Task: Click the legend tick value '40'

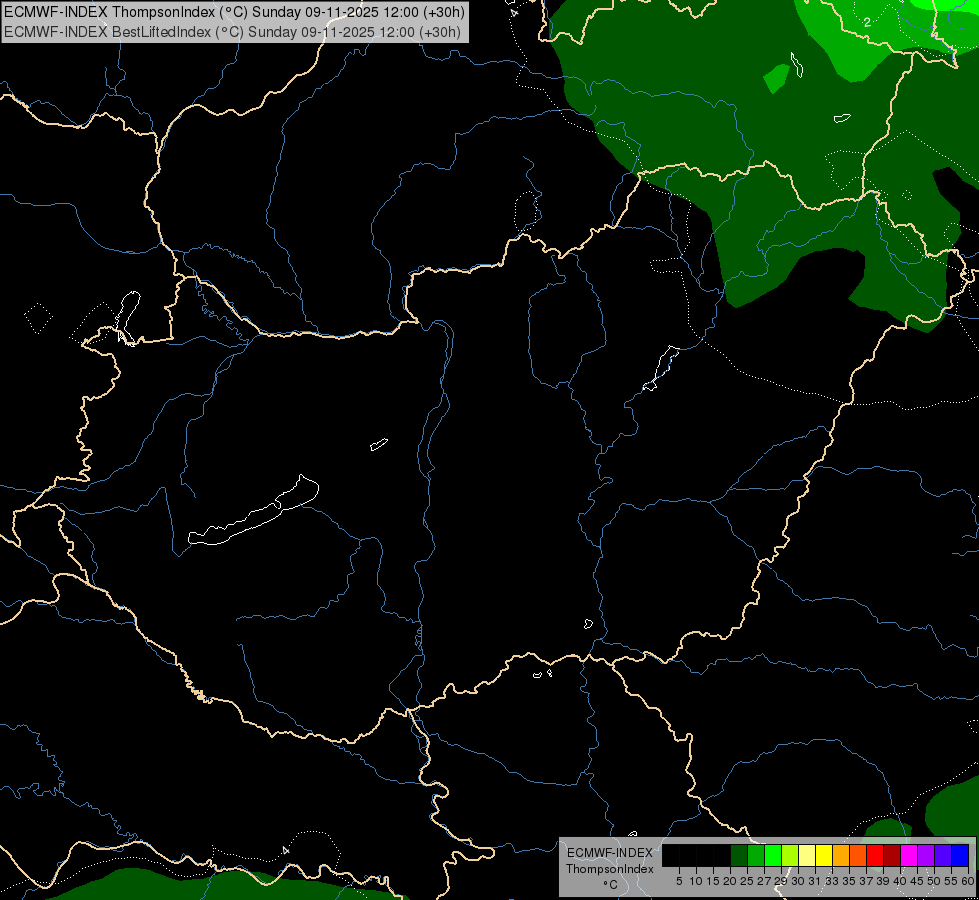Action: (x=900, y=881)
